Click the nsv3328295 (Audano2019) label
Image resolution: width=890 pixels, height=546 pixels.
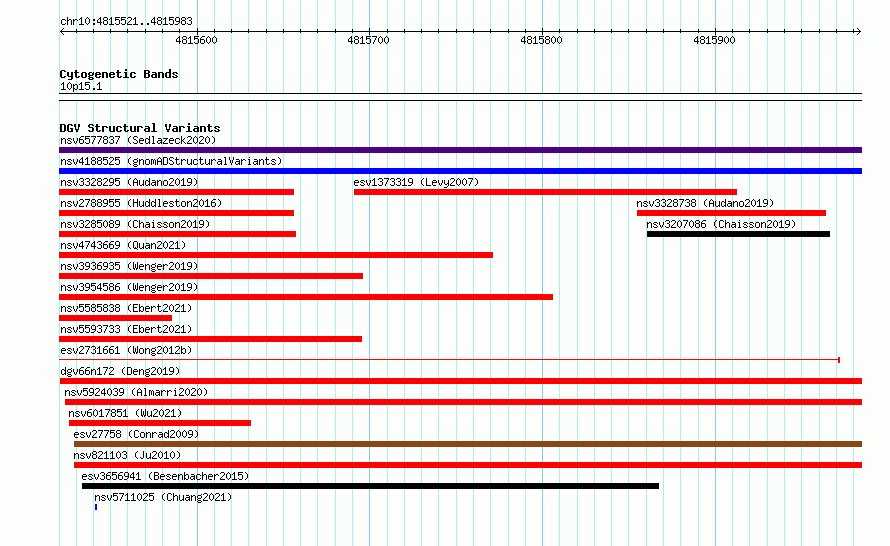(129, 182)
